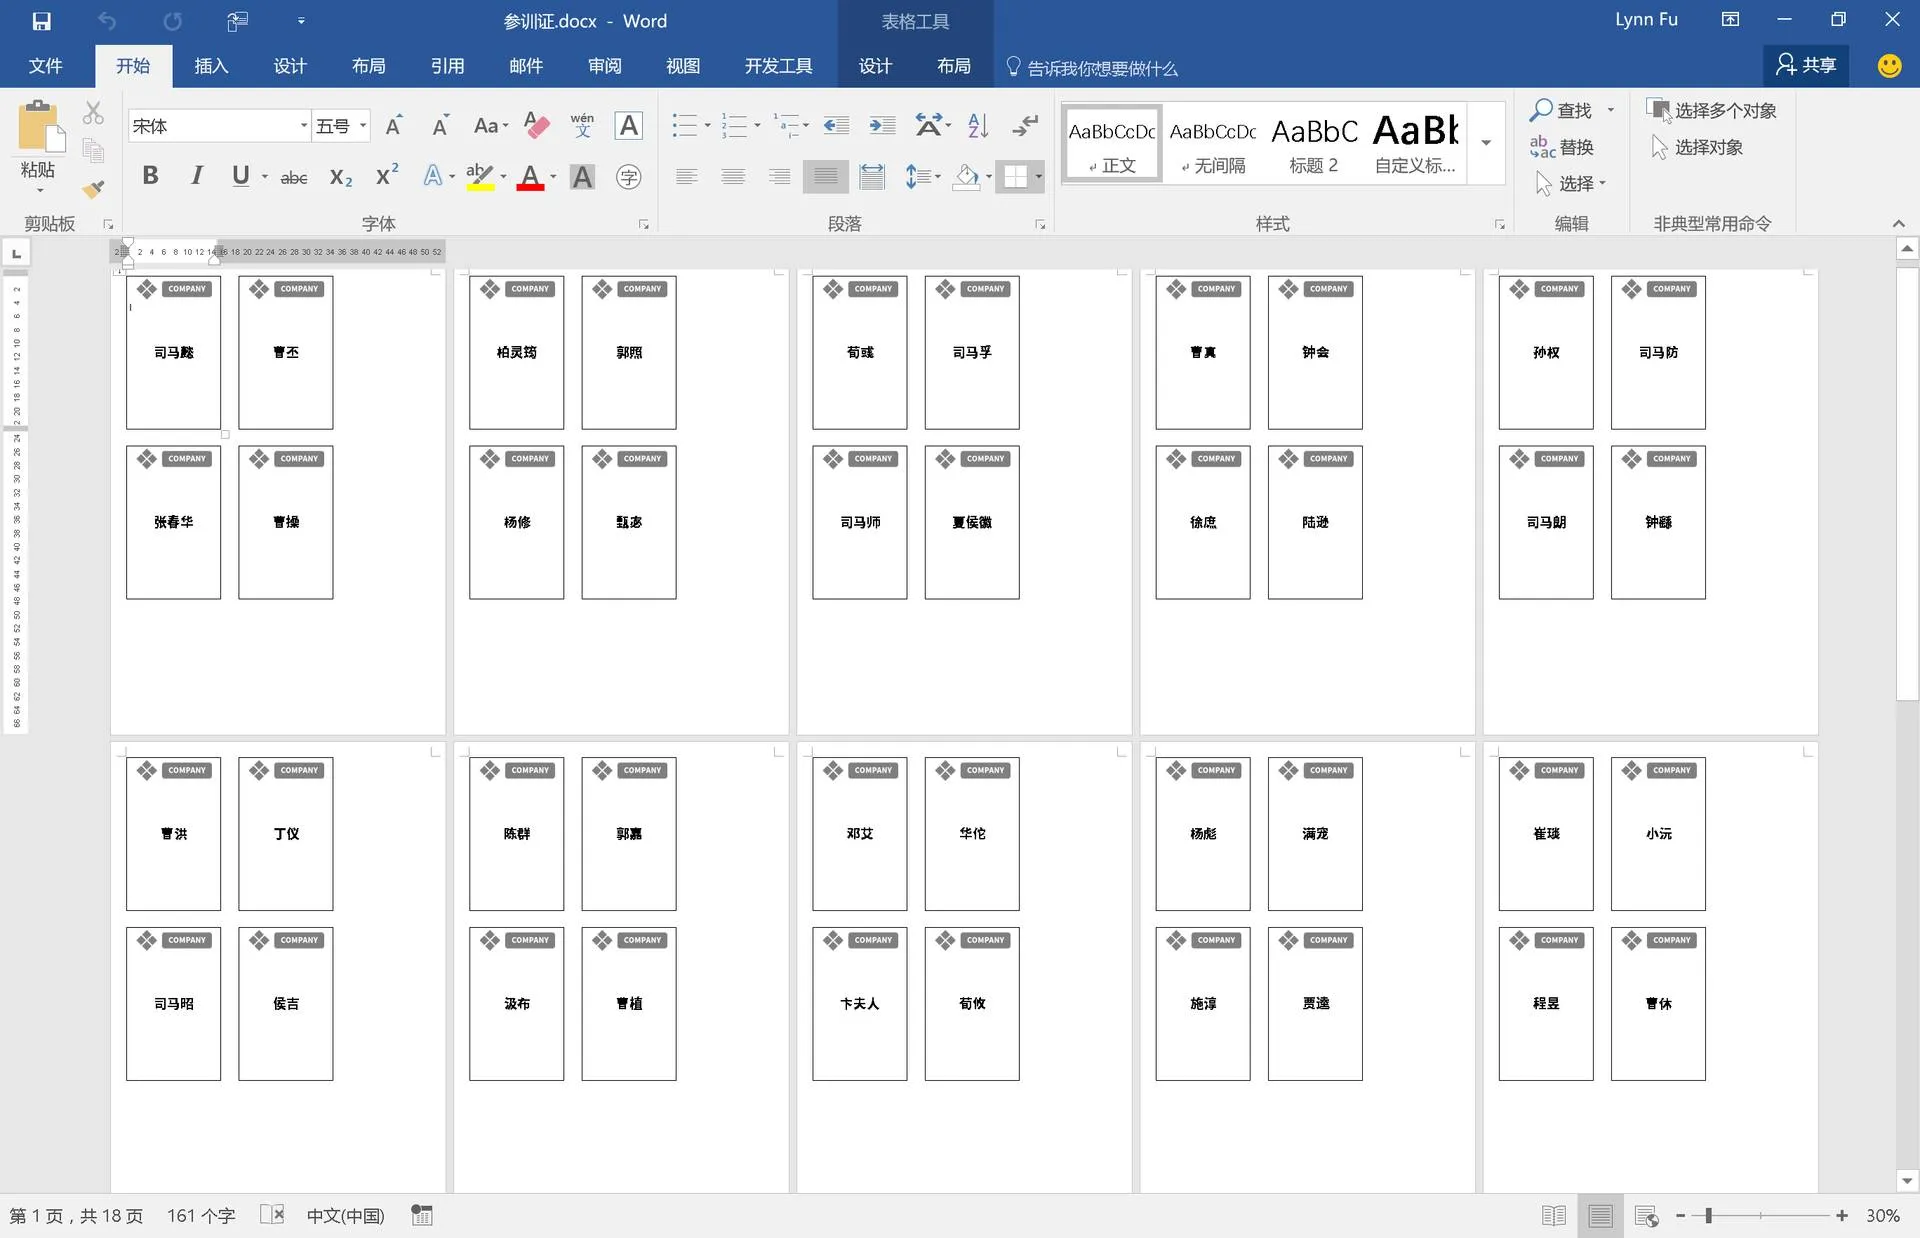This screenshot has width=1920, height=1238.
Task: Open the 邮件 ribbon tab
Action: (526, 66)
